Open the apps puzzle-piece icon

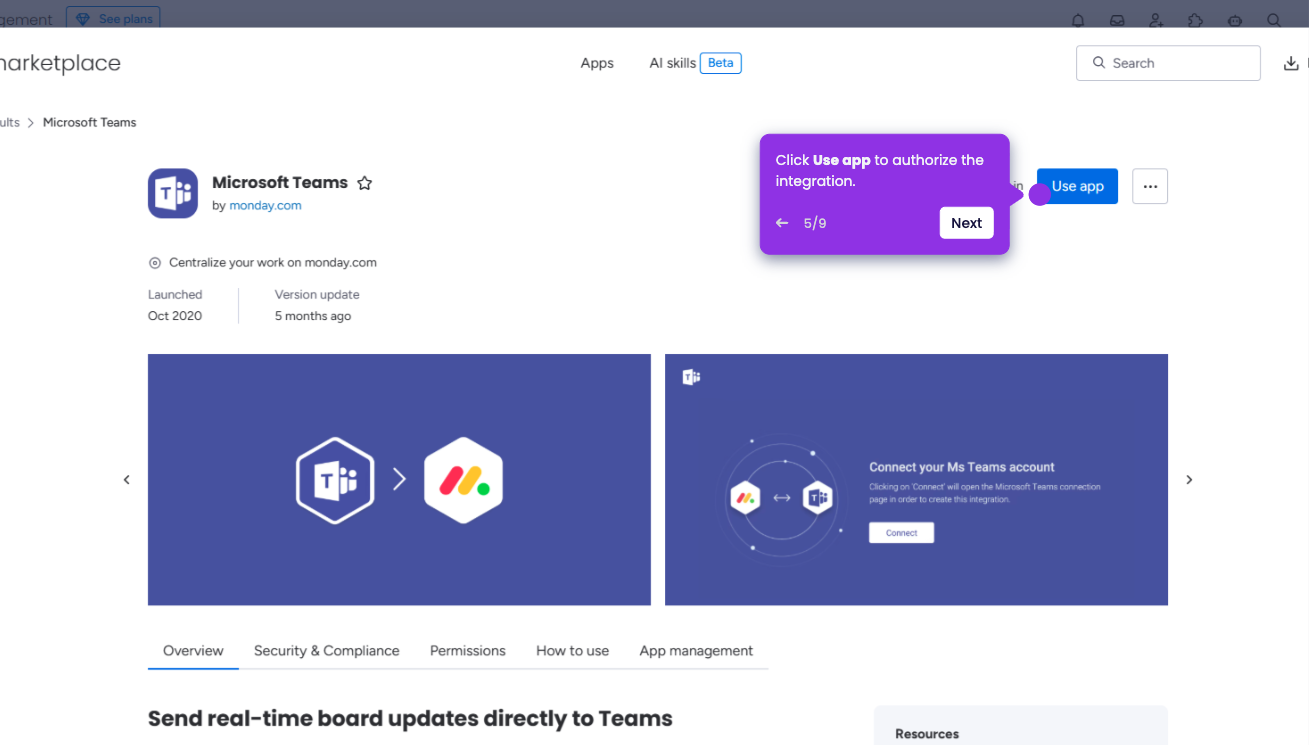[x=1195, y=20]
